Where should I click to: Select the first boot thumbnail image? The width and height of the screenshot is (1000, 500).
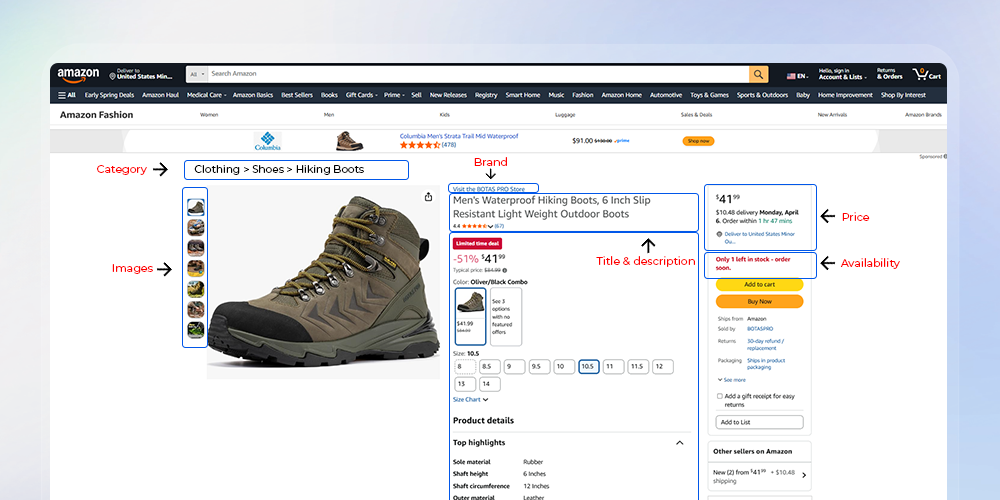[196, 207]
